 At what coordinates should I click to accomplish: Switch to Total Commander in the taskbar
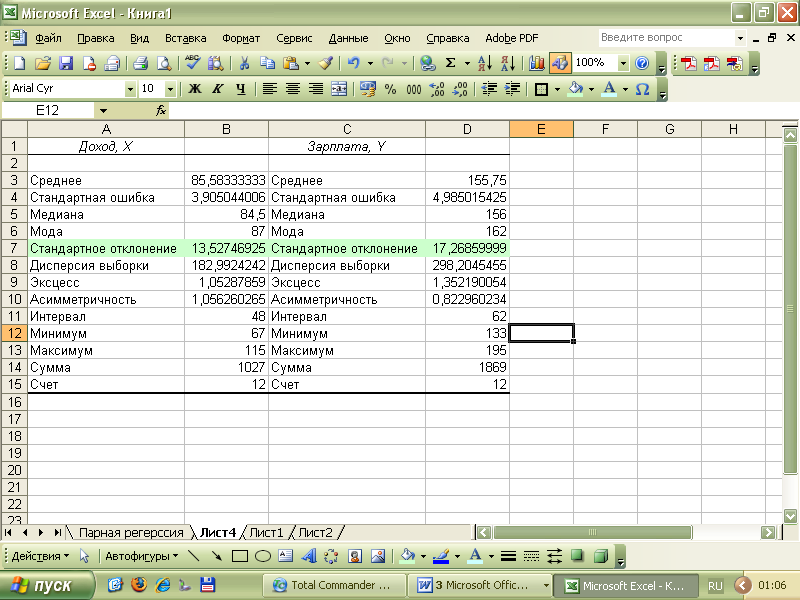click(x=335, y=585)
